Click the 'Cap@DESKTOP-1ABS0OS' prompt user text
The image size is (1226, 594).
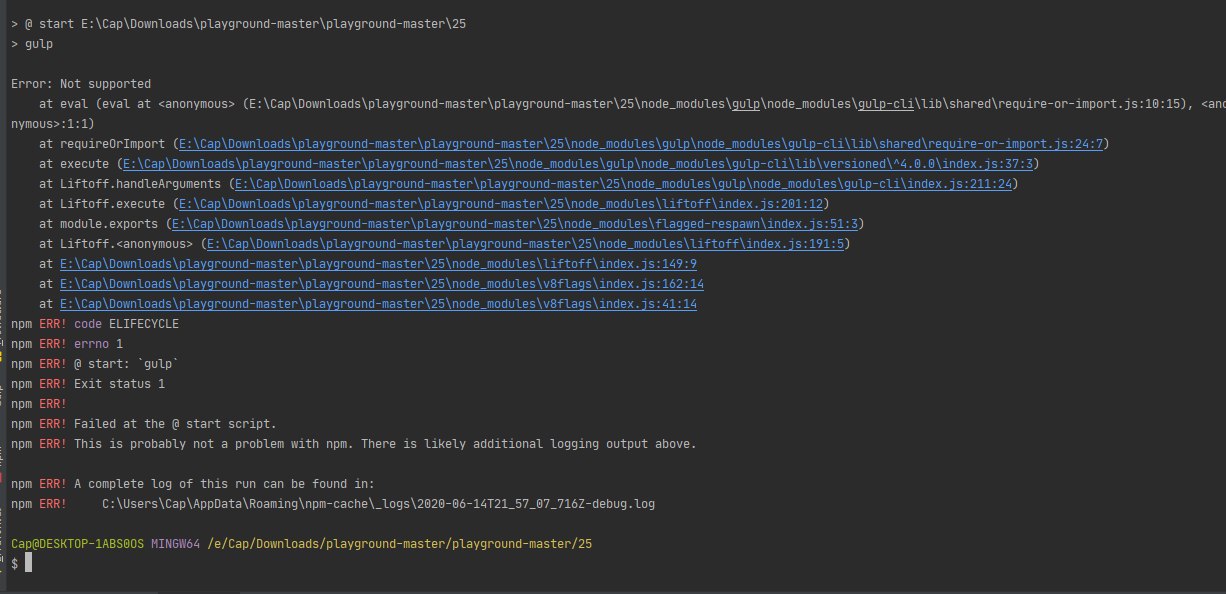(78, 543)
